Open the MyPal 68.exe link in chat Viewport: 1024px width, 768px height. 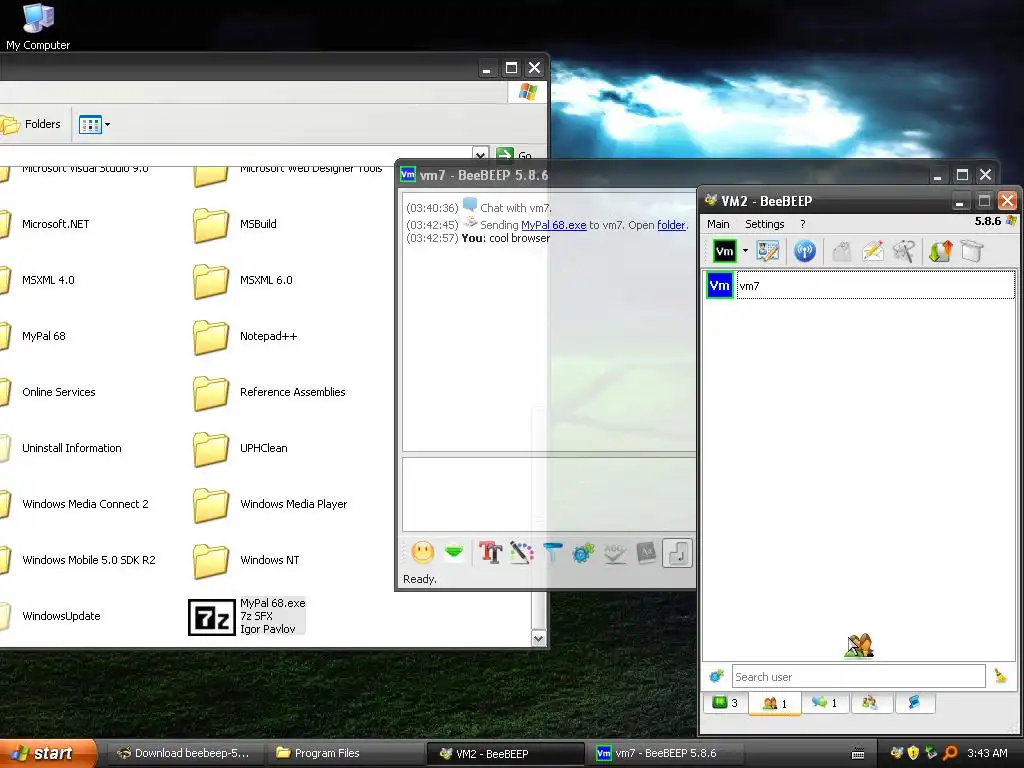(x=554, y=225)
